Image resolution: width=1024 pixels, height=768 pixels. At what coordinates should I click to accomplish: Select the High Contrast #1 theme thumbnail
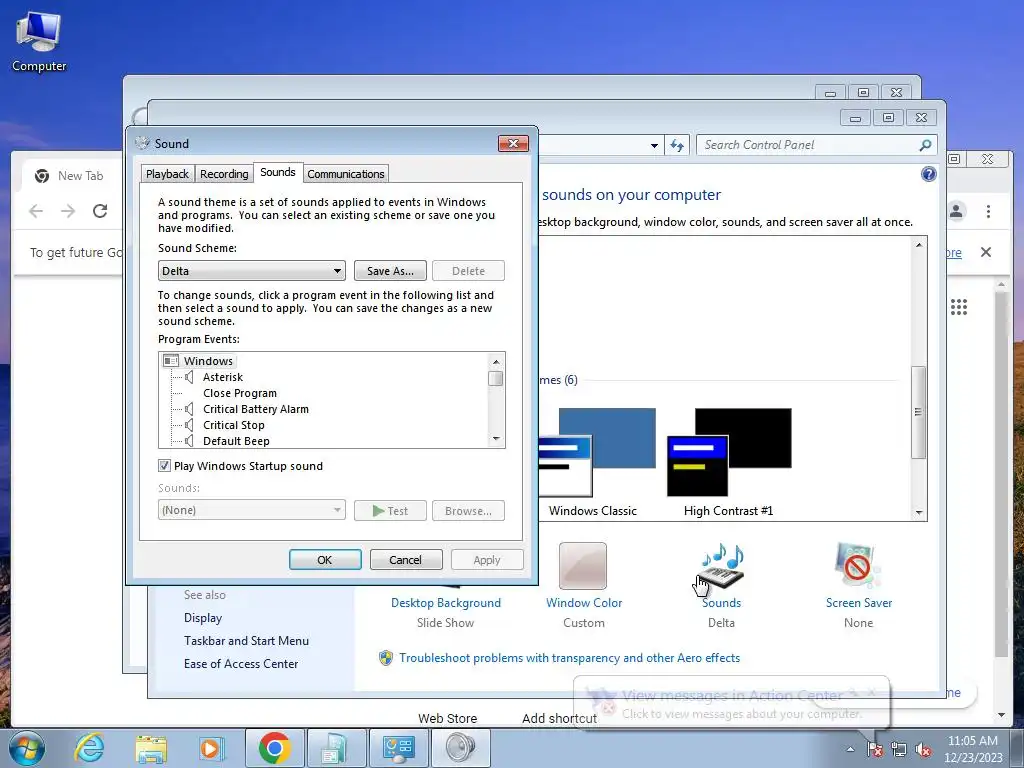pyautogui.click(x=729, y=453)
